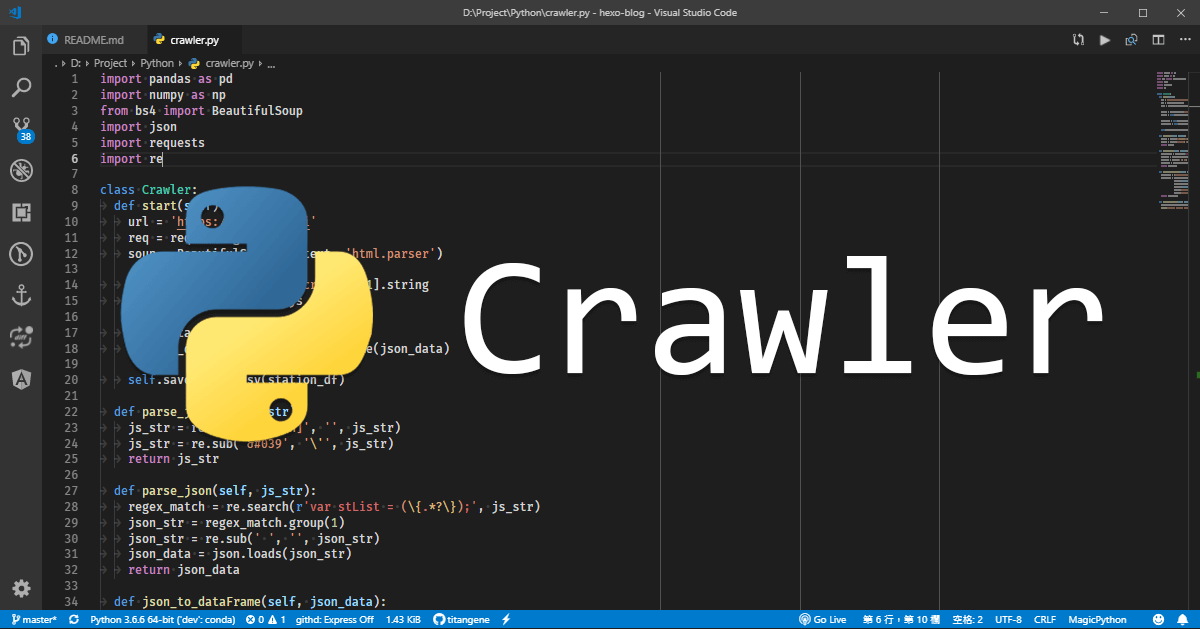Image resolution: width=1200 pixels, height=629 pixels.
Task: Expand the 'Project' breadcrumb
Action: coord(110,63)
